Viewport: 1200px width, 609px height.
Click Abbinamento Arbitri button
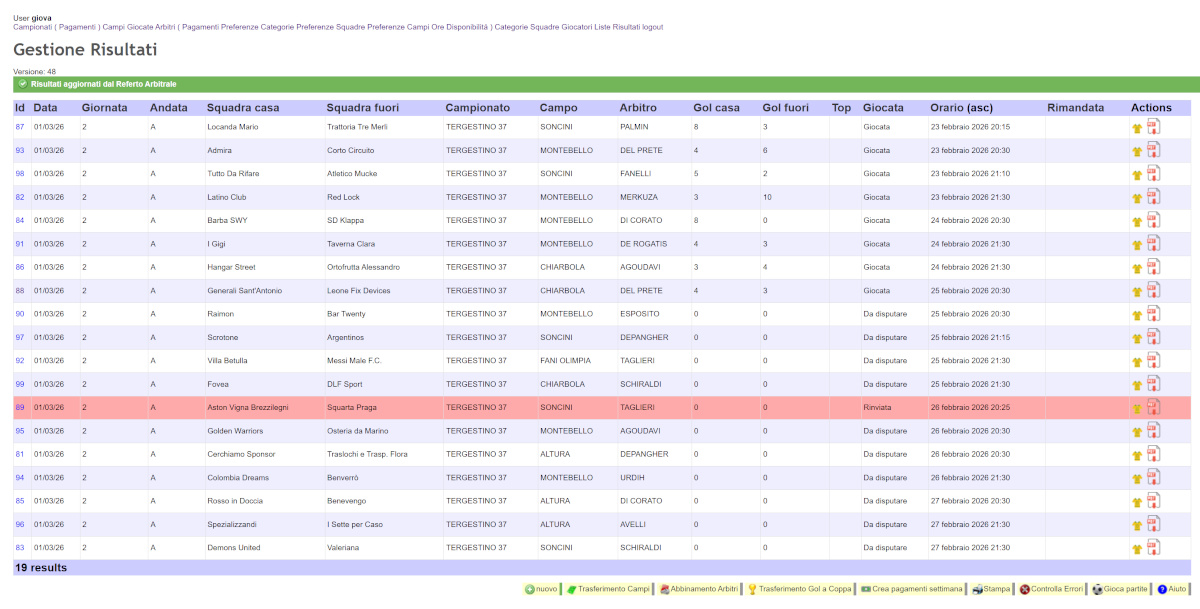click(x=700, y=589)
